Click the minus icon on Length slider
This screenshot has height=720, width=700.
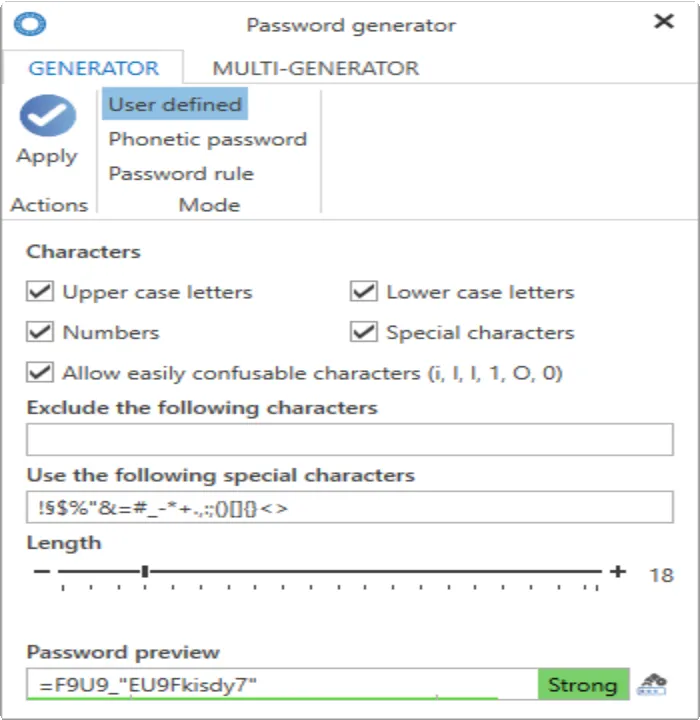click(42, 571)
